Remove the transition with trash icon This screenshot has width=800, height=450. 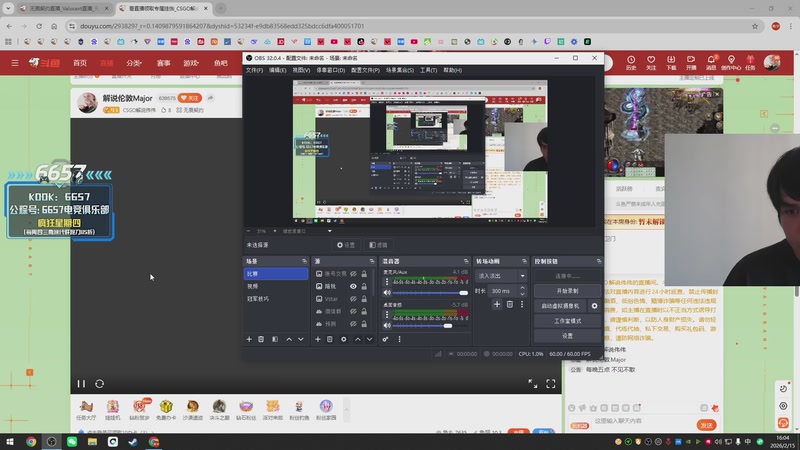(x=510, y=305)
